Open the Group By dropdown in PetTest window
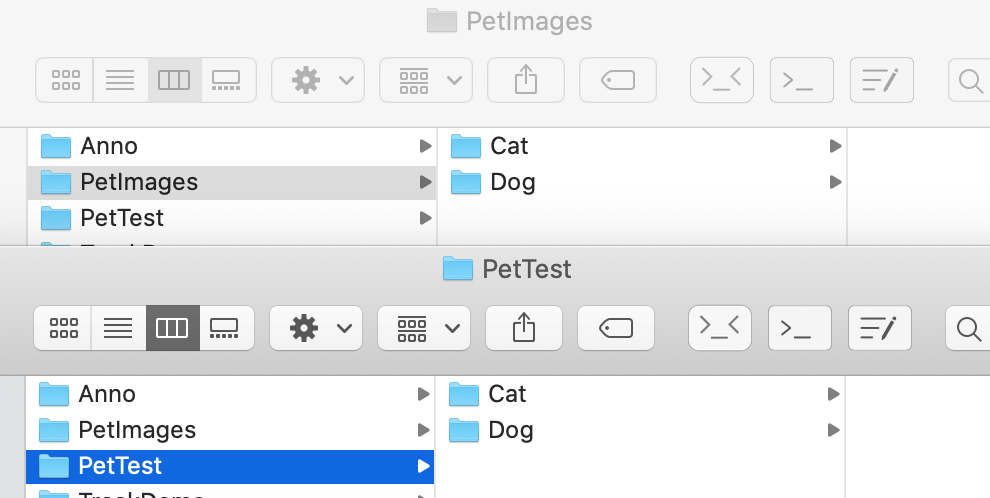990x498 pixels. click(423, 328)
